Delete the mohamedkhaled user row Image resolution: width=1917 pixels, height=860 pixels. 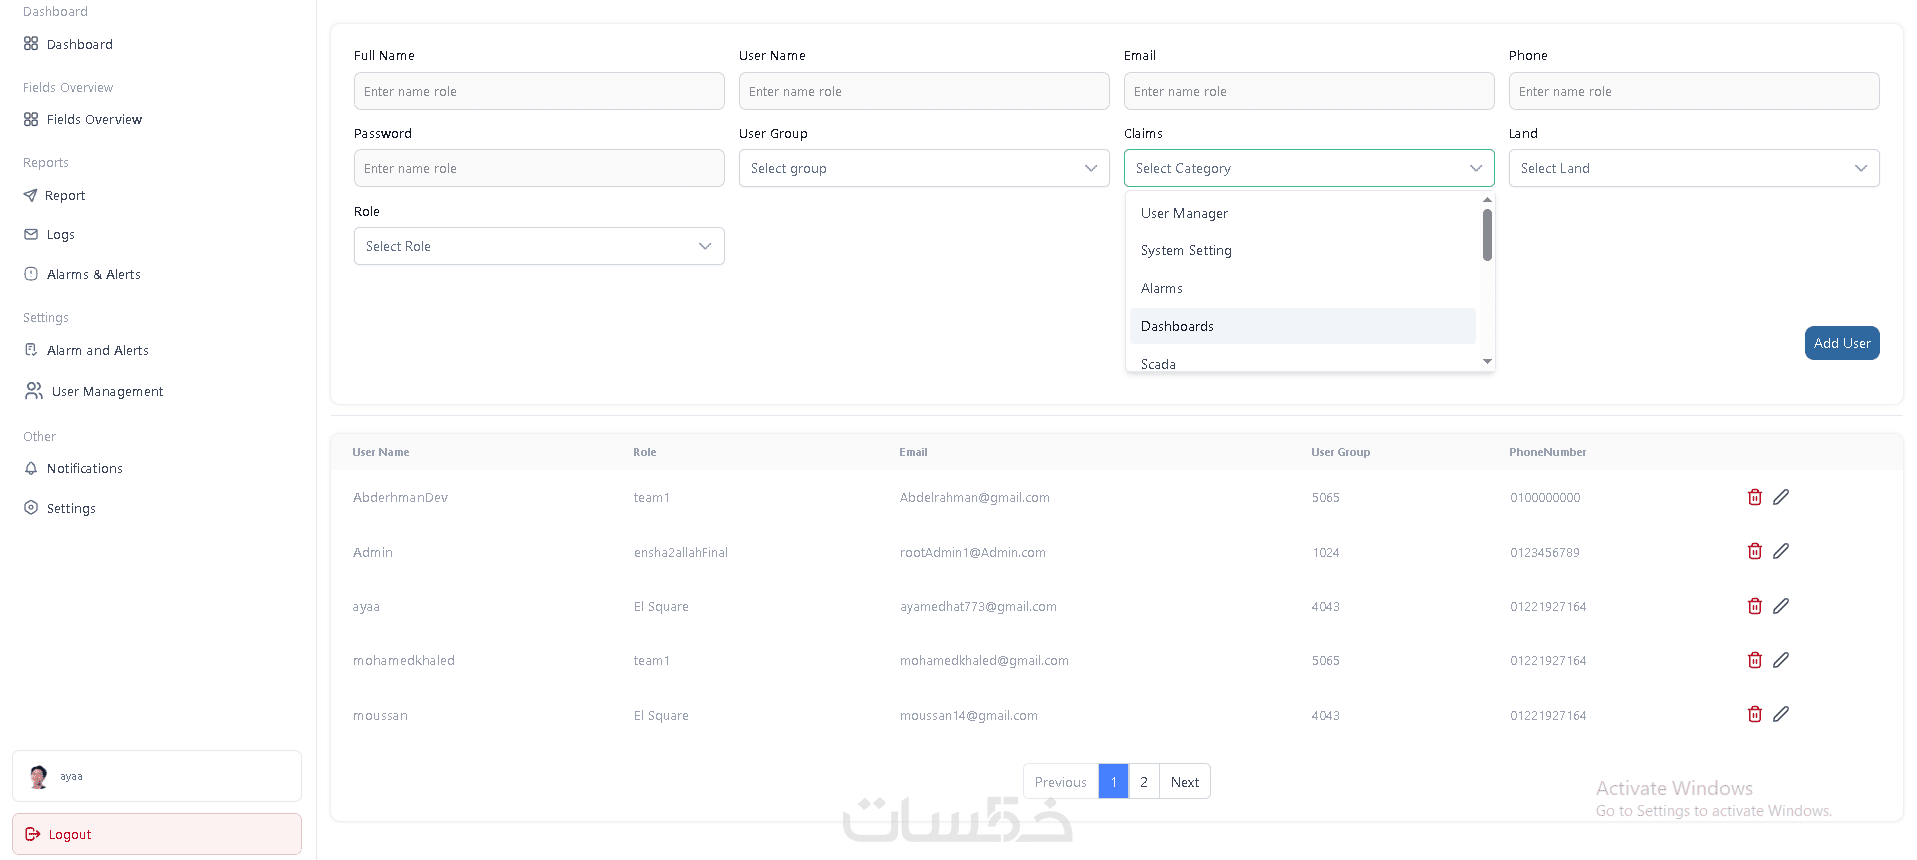coord(1754,660)
